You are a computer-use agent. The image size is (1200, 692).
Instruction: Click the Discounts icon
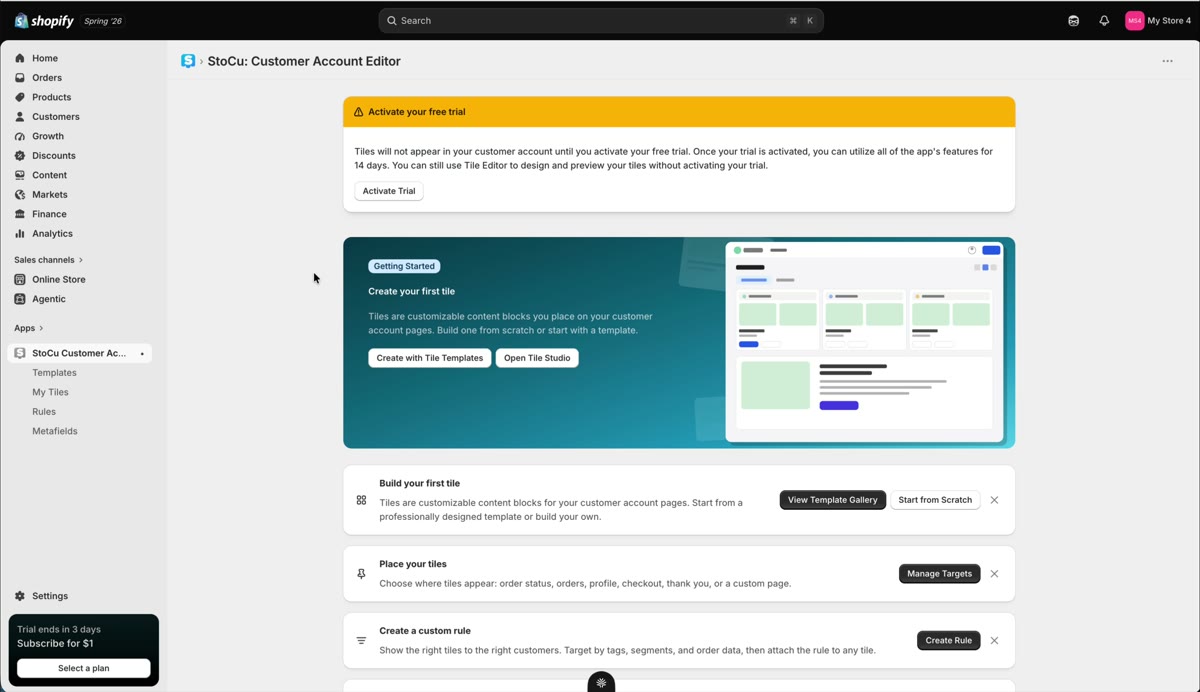[20, 156]
